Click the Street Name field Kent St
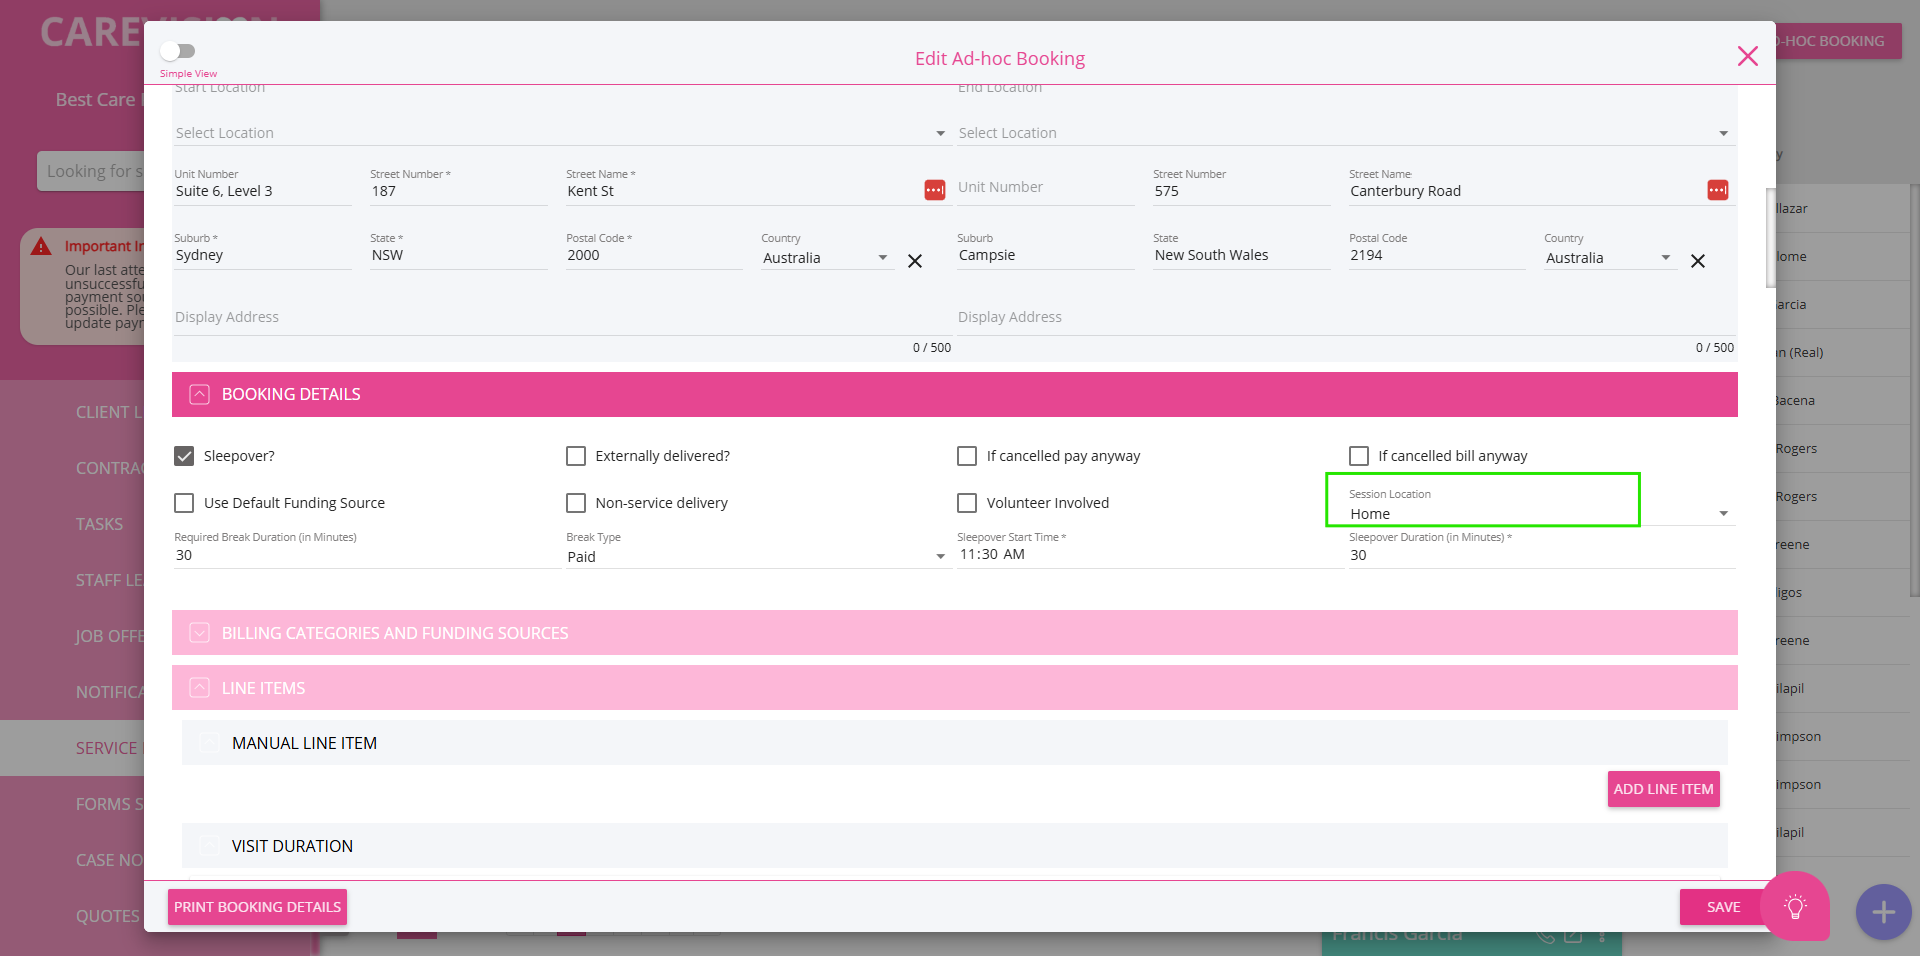Viewport: 1920px width, 956px height. pyautogui.click(x=743, y=191)
